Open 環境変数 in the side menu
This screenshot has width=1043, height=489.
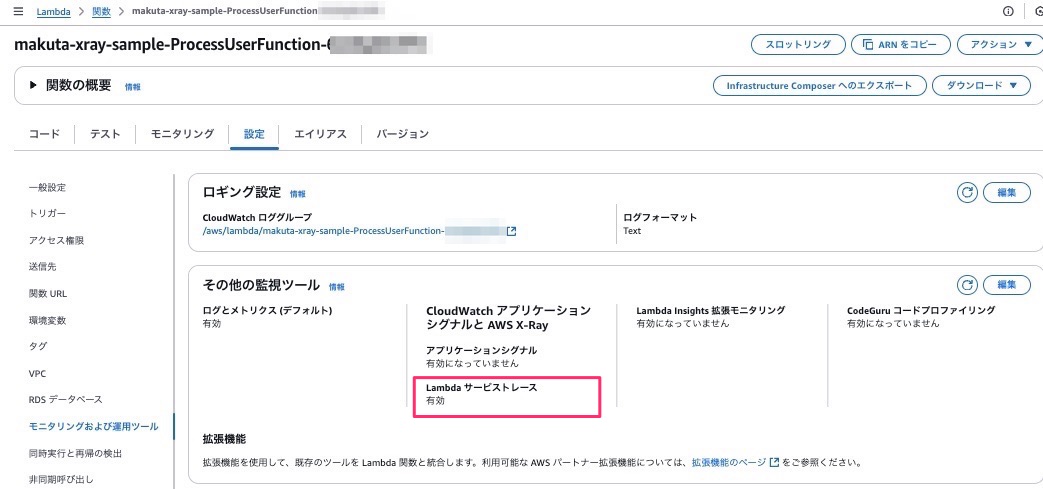(47, 320)
